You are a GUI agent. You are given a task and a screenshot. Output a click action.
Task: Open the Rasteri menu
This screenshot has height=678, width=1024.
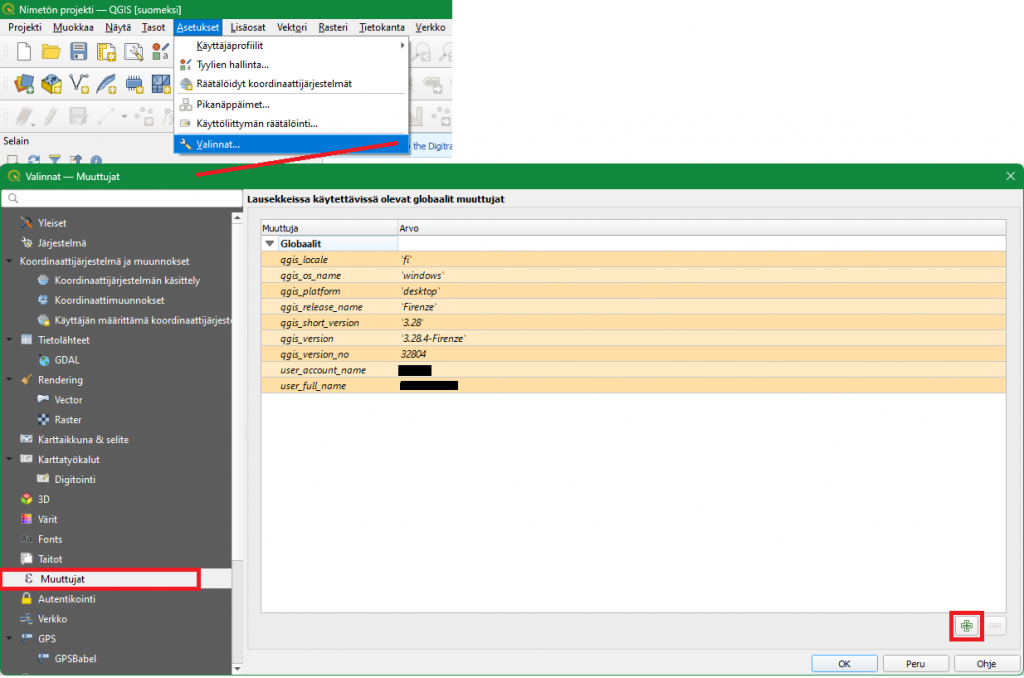click(x=333, y=27)
